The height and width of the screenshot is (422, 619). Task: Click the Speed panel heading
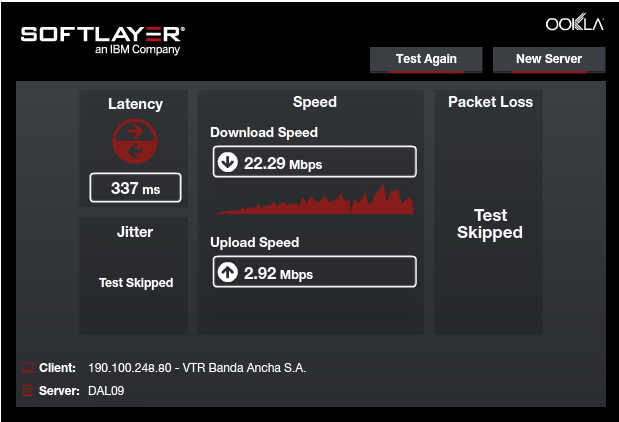(314, 102)
